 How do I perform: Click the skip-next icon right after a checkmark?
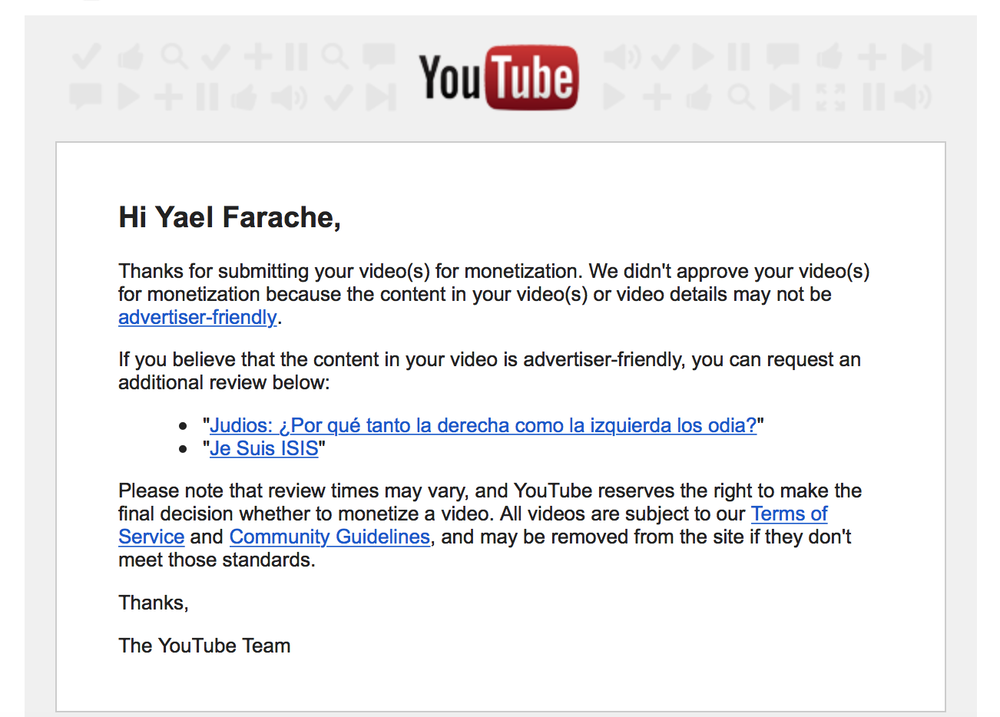[381, 97]
